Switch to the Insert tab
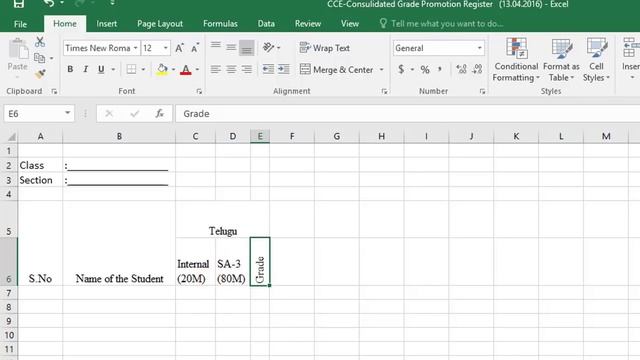This screenshot has height=360, width=640. [x=107, y=24]
